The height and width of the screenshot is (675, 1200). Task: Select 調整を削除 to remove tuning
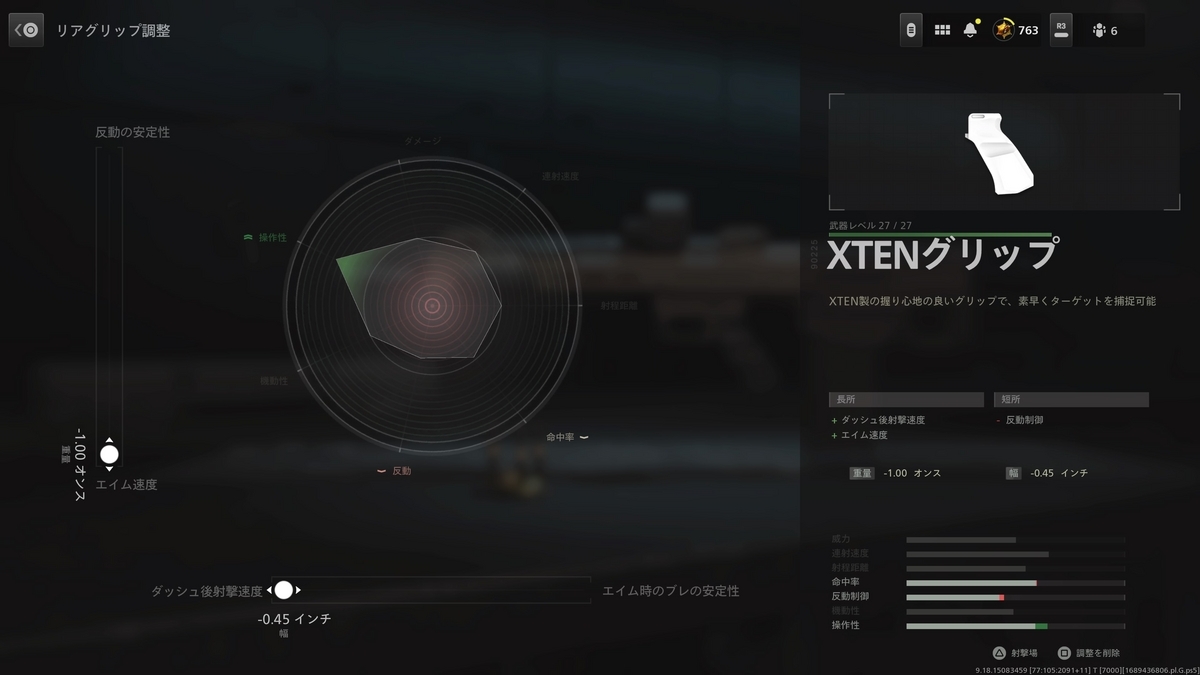1098,652
